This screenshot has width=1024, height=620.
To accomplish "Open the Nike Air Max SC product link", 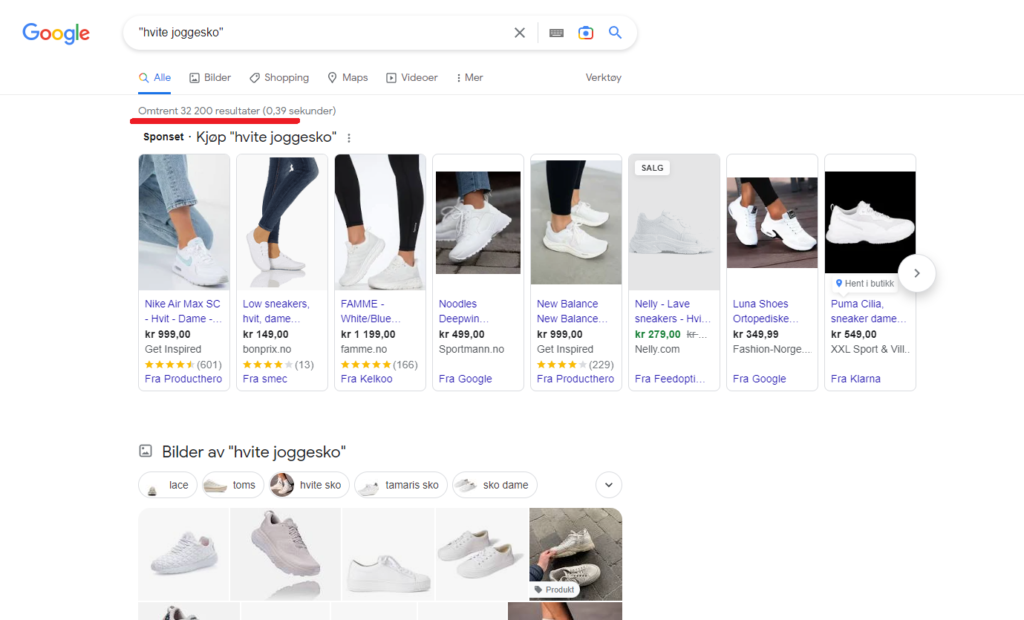I will point(182,310).
